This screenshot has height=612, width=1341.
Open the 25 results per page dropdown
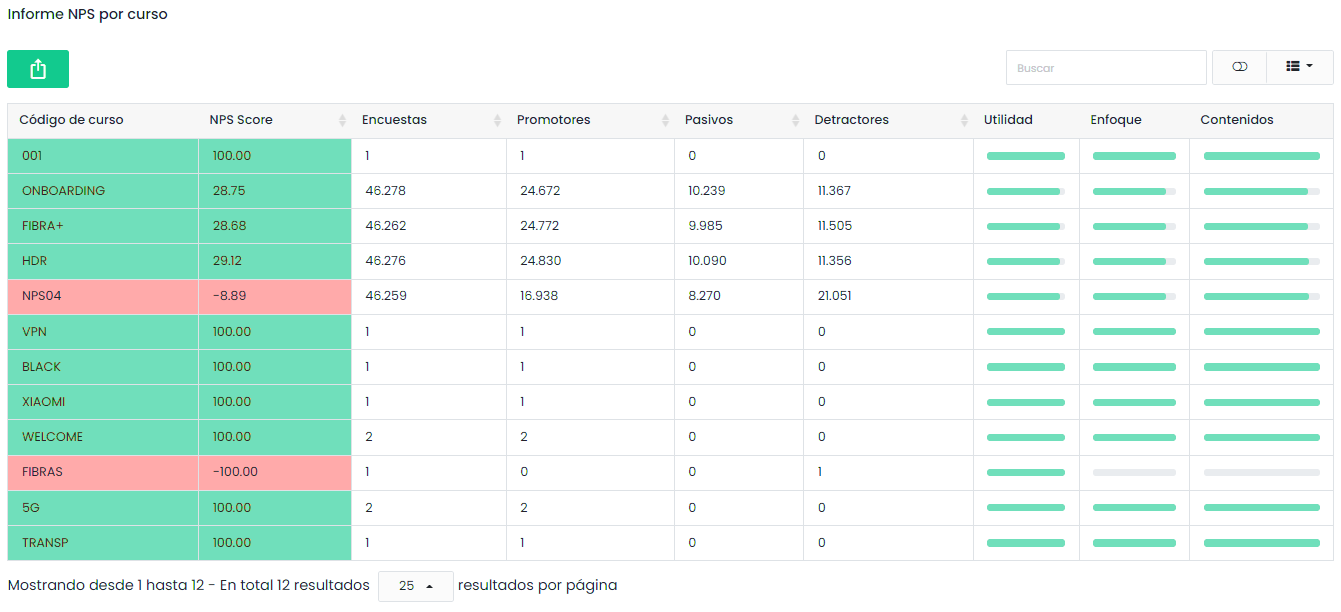pyautogui.click(x=415, y=586)
